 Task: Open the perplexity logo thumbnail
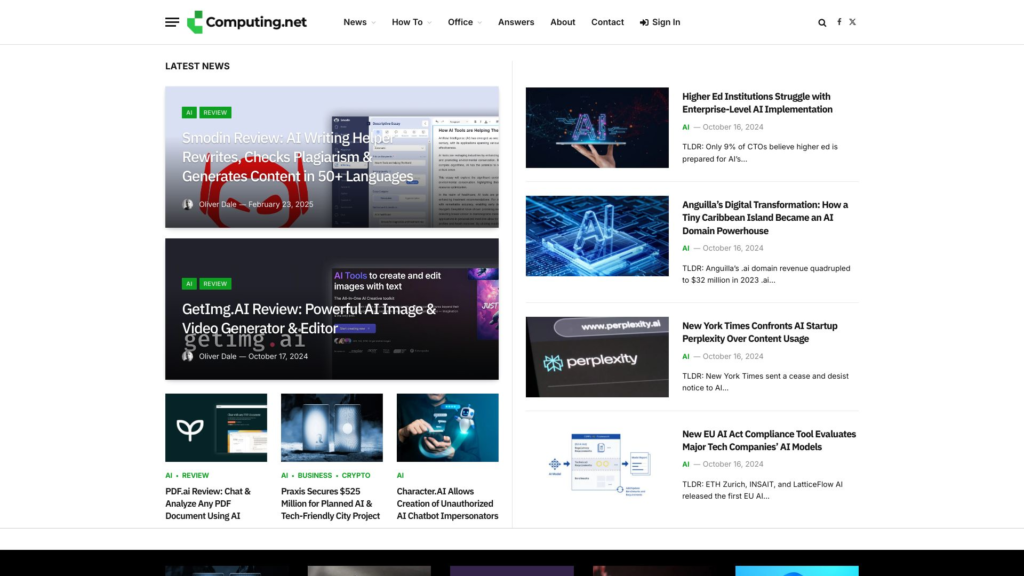click(x=597, y=357)
